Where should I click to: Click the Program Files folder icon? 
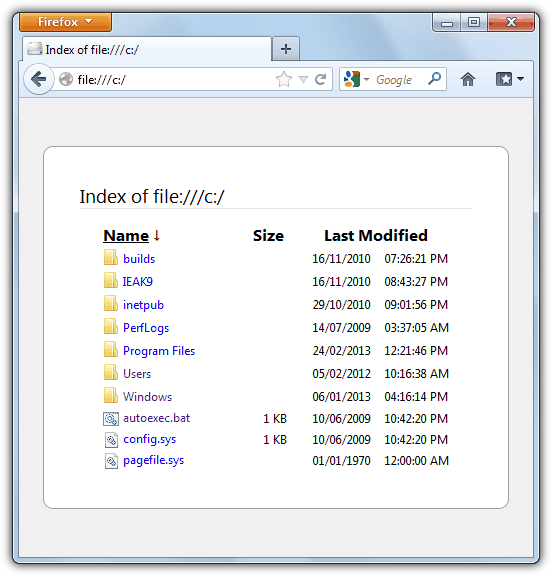tap(111, 349)
